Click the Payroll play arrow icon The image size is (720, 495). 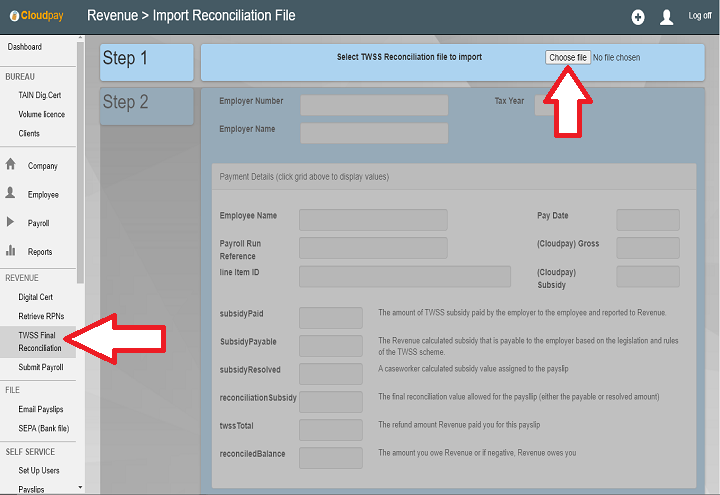[x=11, y=222]
